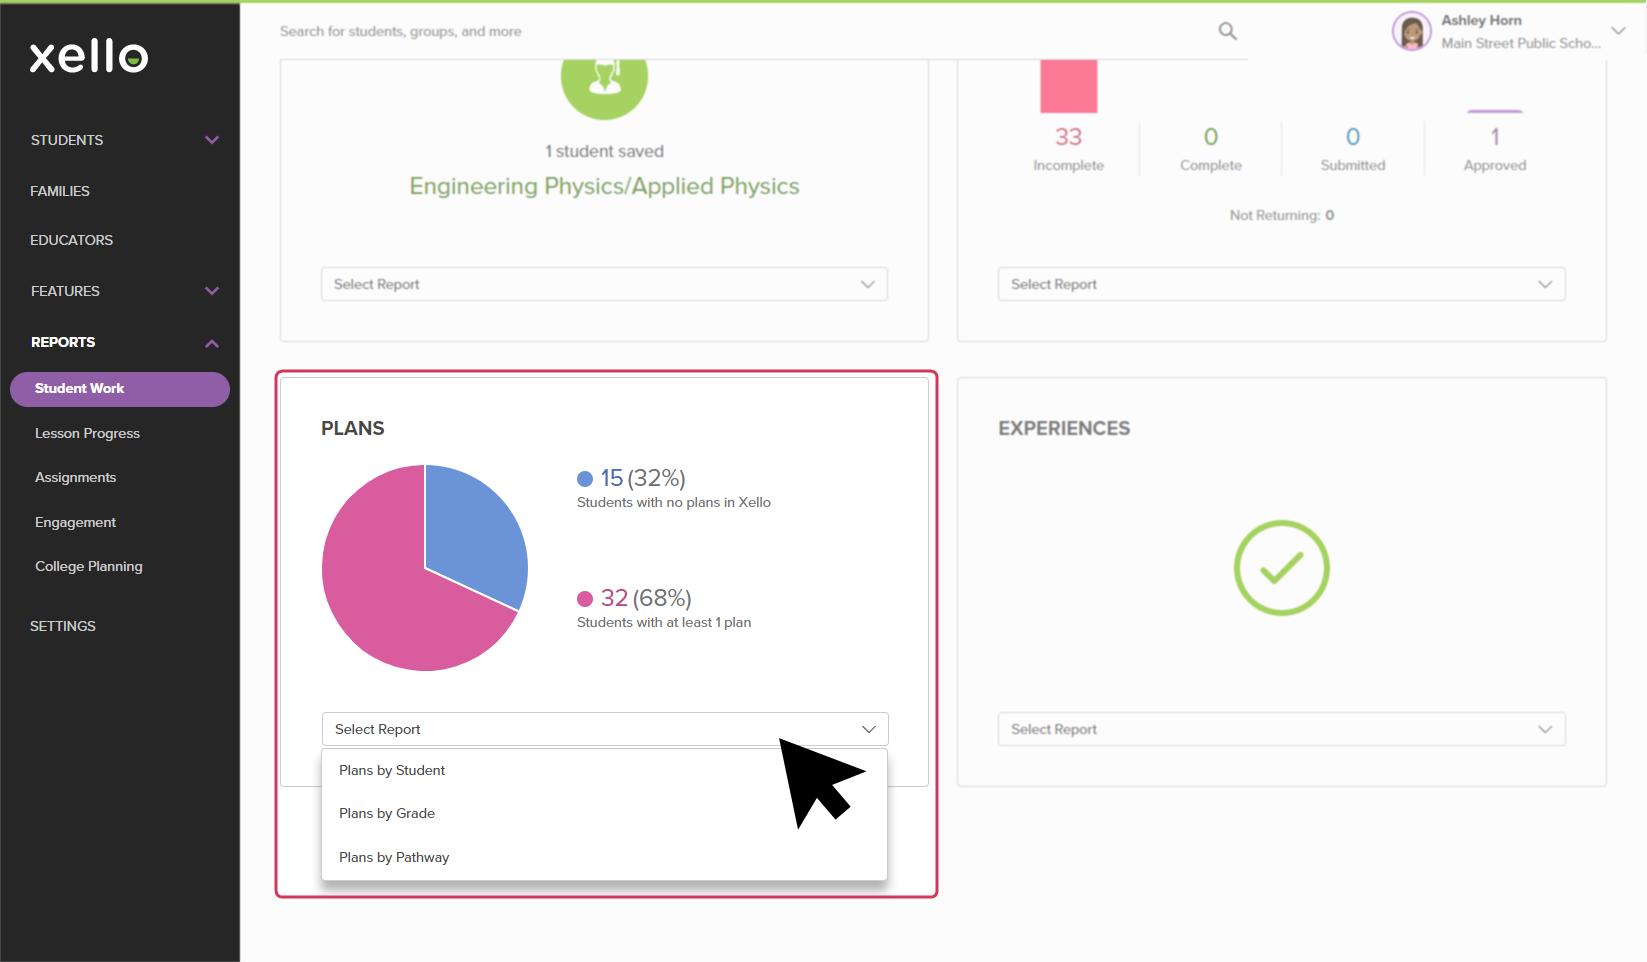Click the search magnifier icon
The image size is (1647, 962).
click(1227, 31)
